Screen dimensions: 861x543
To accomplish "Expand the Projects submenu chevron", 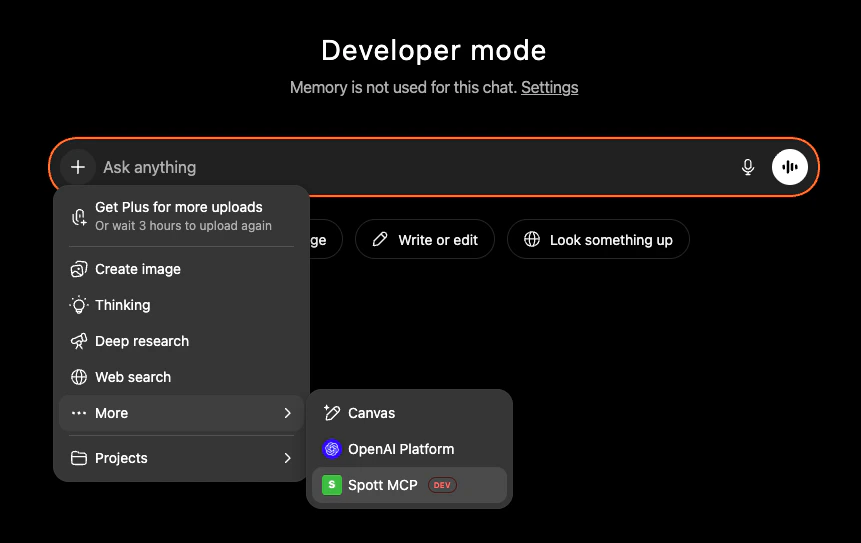I will (287, 458).
